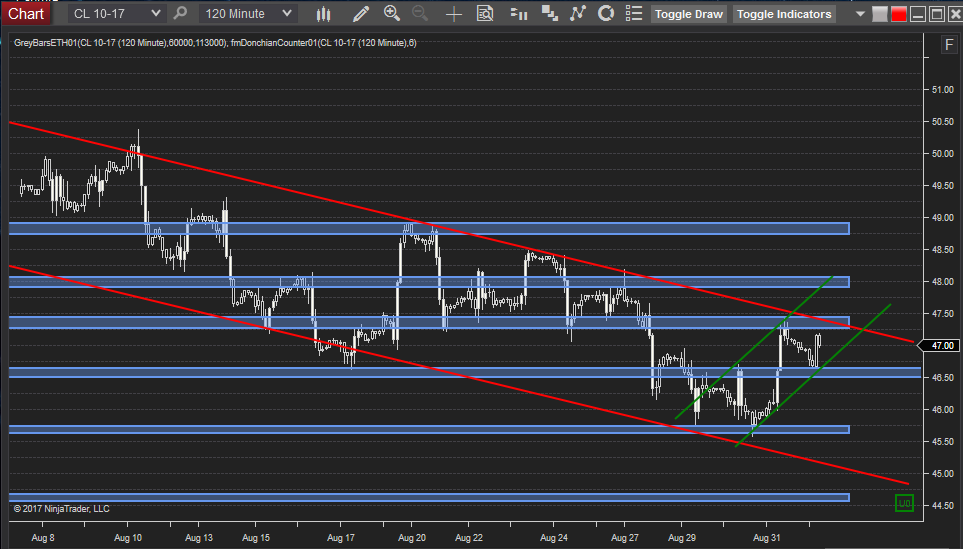Click the 51.00 price axis label

point(942,90)
